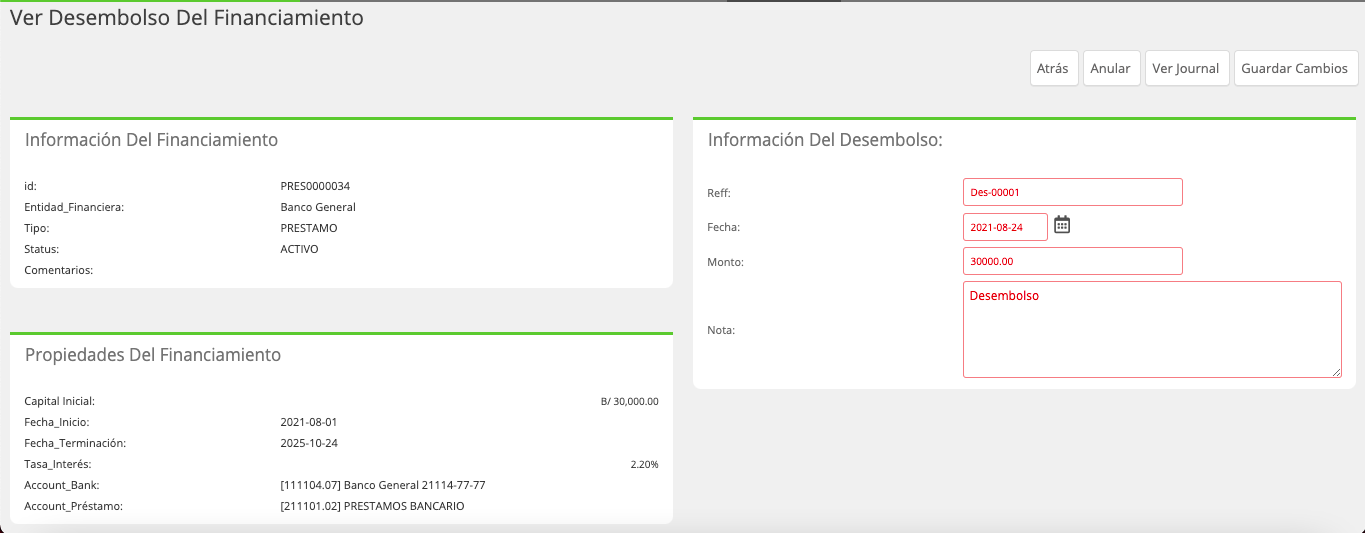
Task: Click the Capital Inicial amount B/ 30,000.00
Action: tap(629, 401)
